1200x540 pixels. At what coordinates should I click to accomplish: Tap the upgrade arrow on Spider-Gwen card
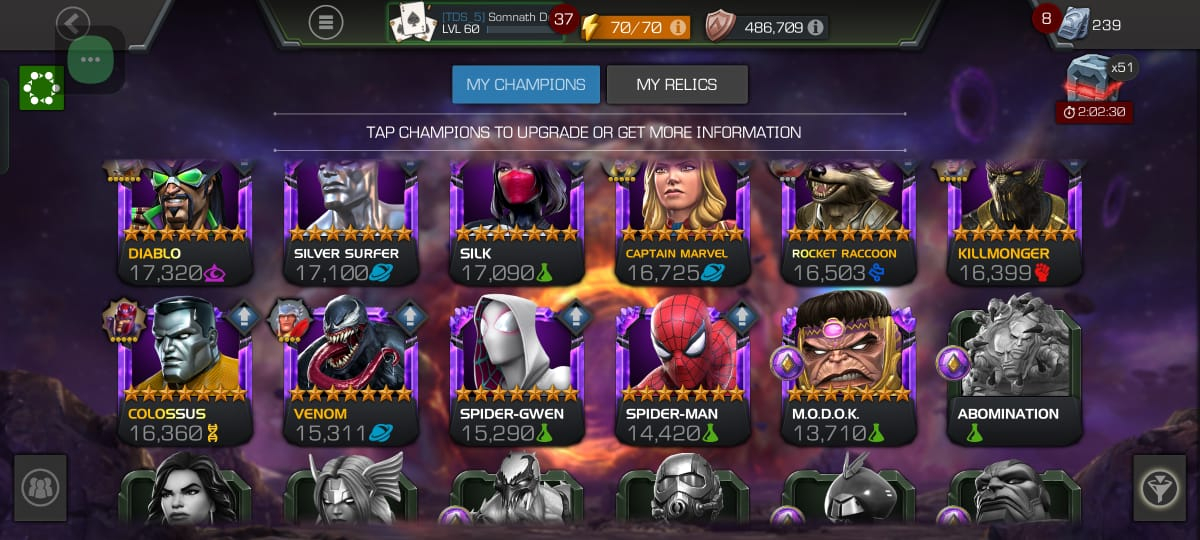pyautogui.click(x=576, y=318)
